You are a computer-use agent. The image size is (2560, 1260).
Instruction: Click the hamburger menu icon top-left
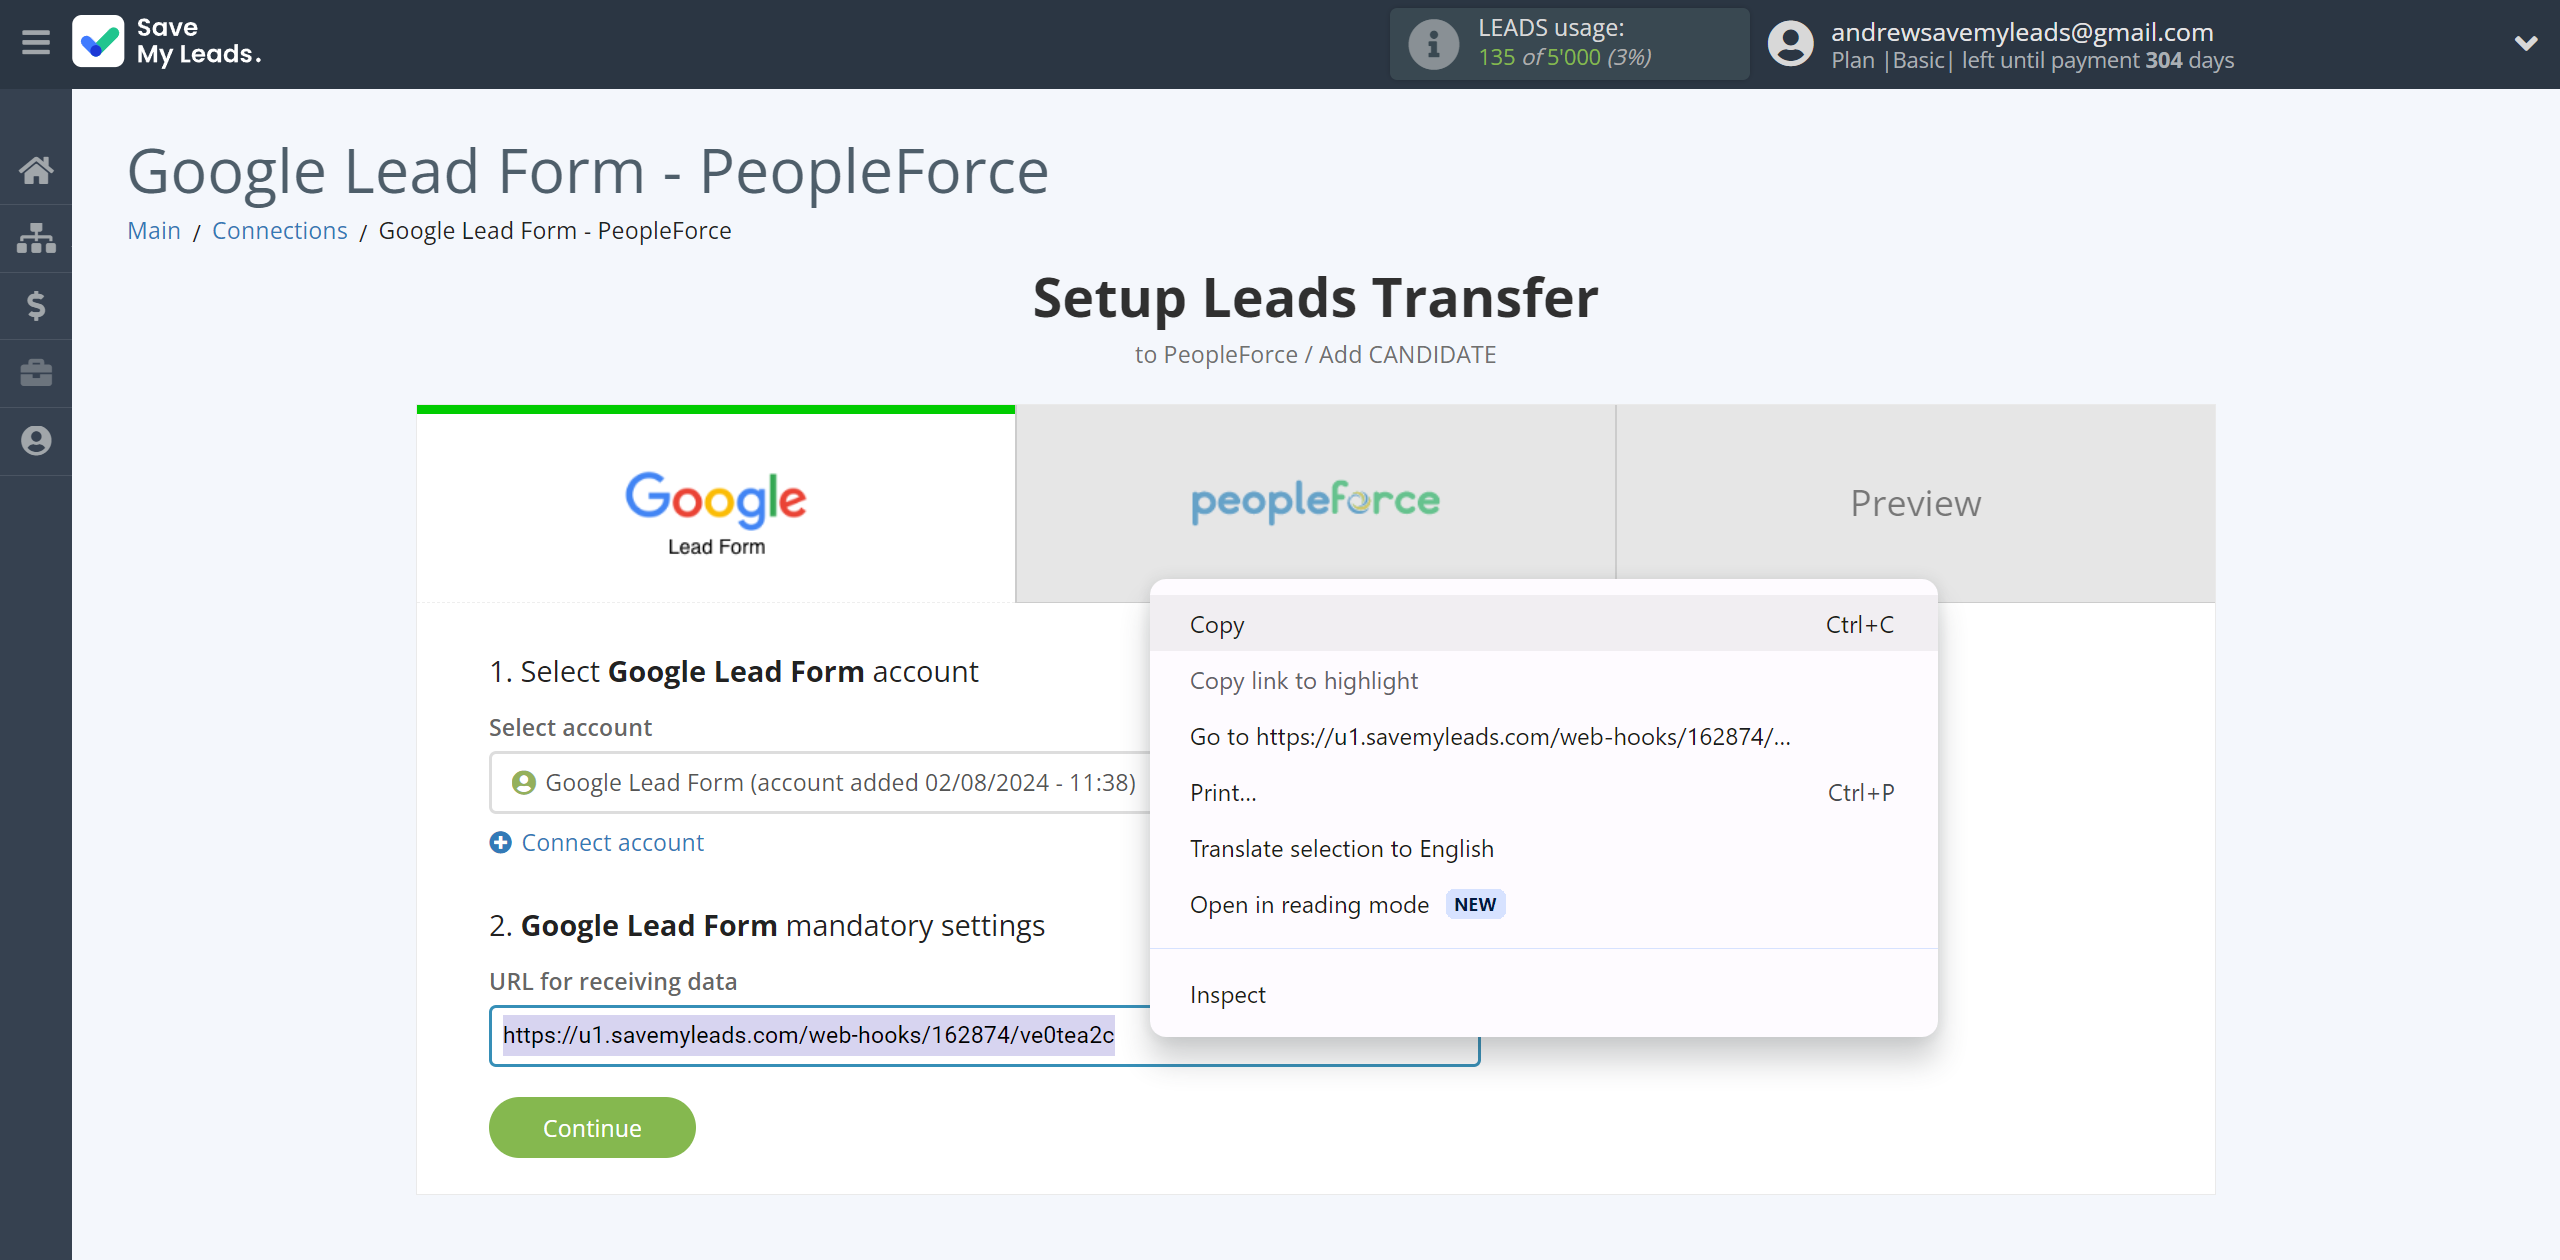coord(36,42)
